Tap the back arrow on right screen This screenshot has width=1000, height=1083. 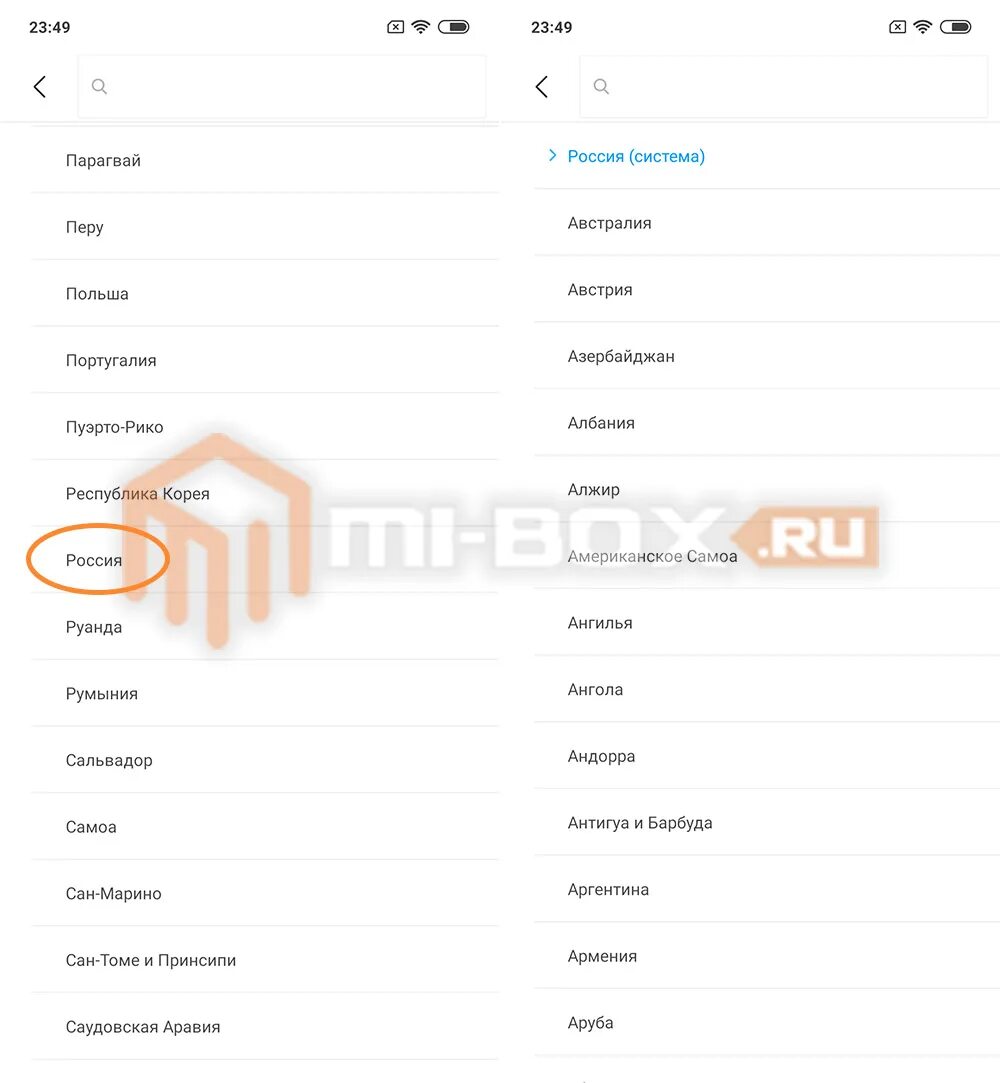coord(542,87)
